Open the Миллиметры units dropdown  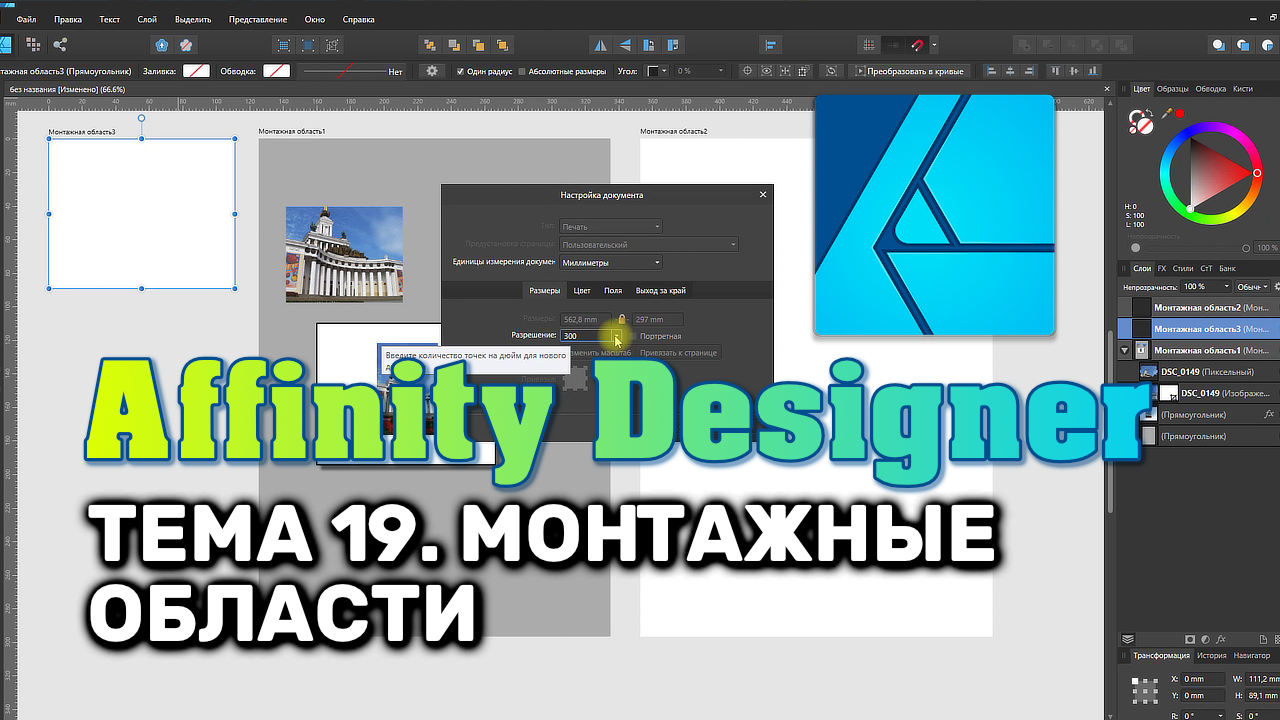610,263
